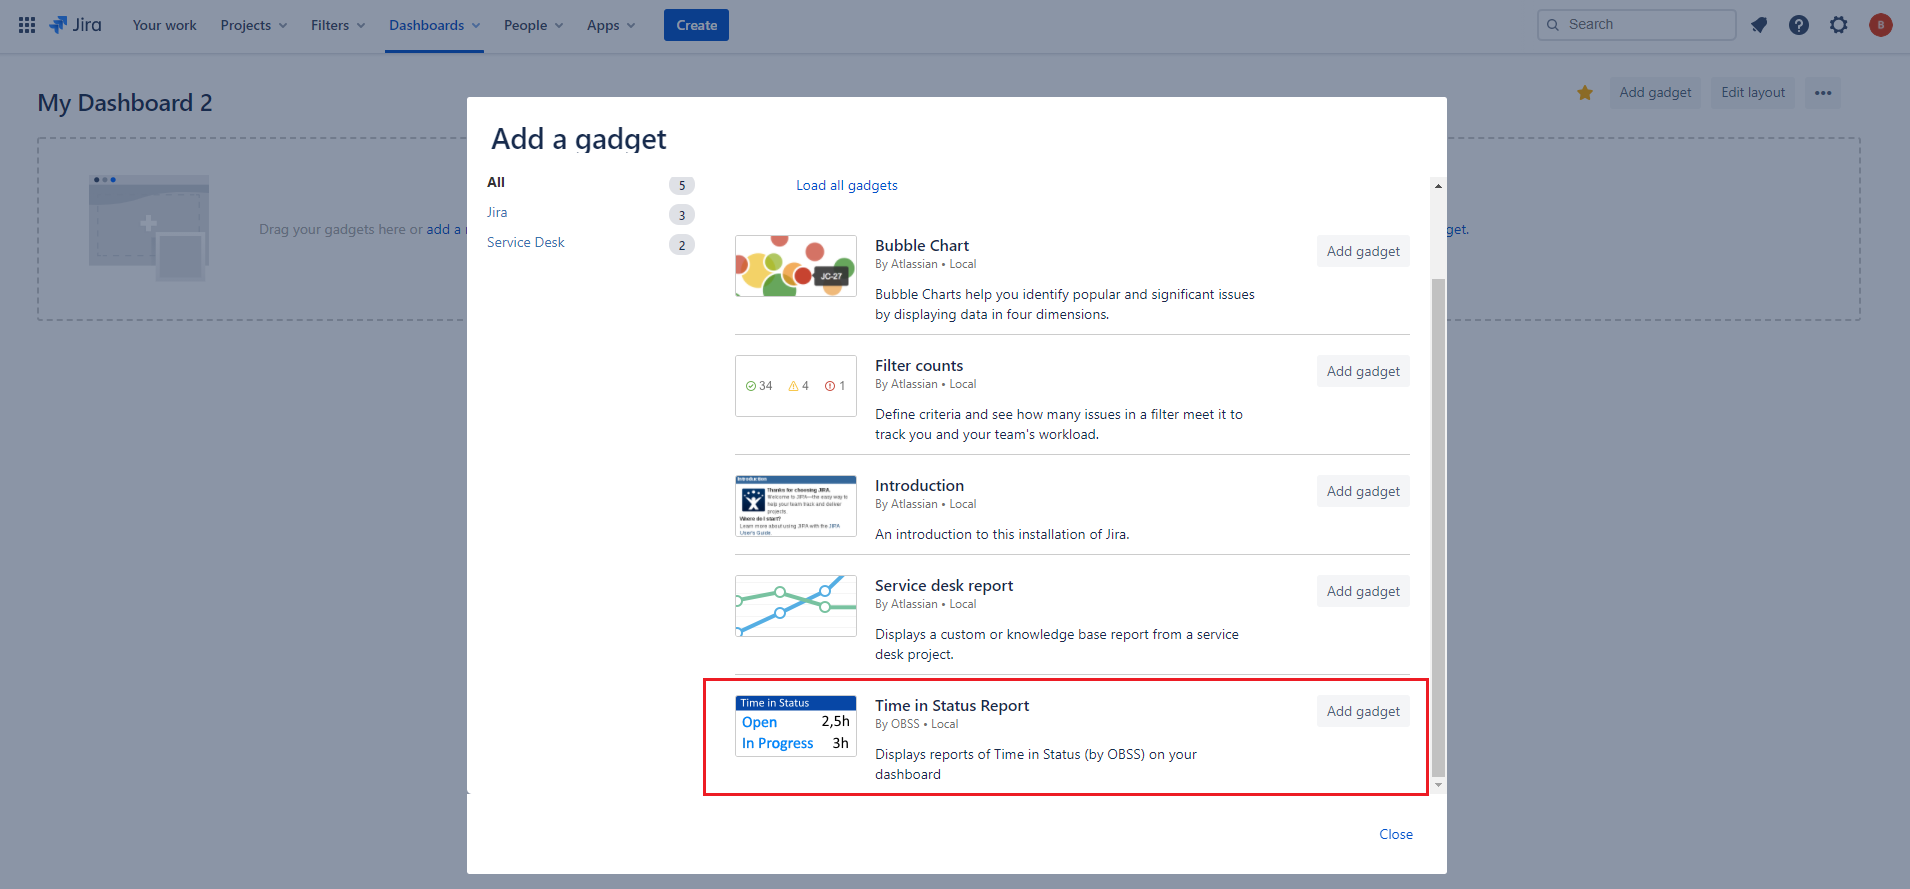Viewport: 1910px width, 889px height.
Task: Expand the Apps dropdown menu
Action: (x=610, y=25)
